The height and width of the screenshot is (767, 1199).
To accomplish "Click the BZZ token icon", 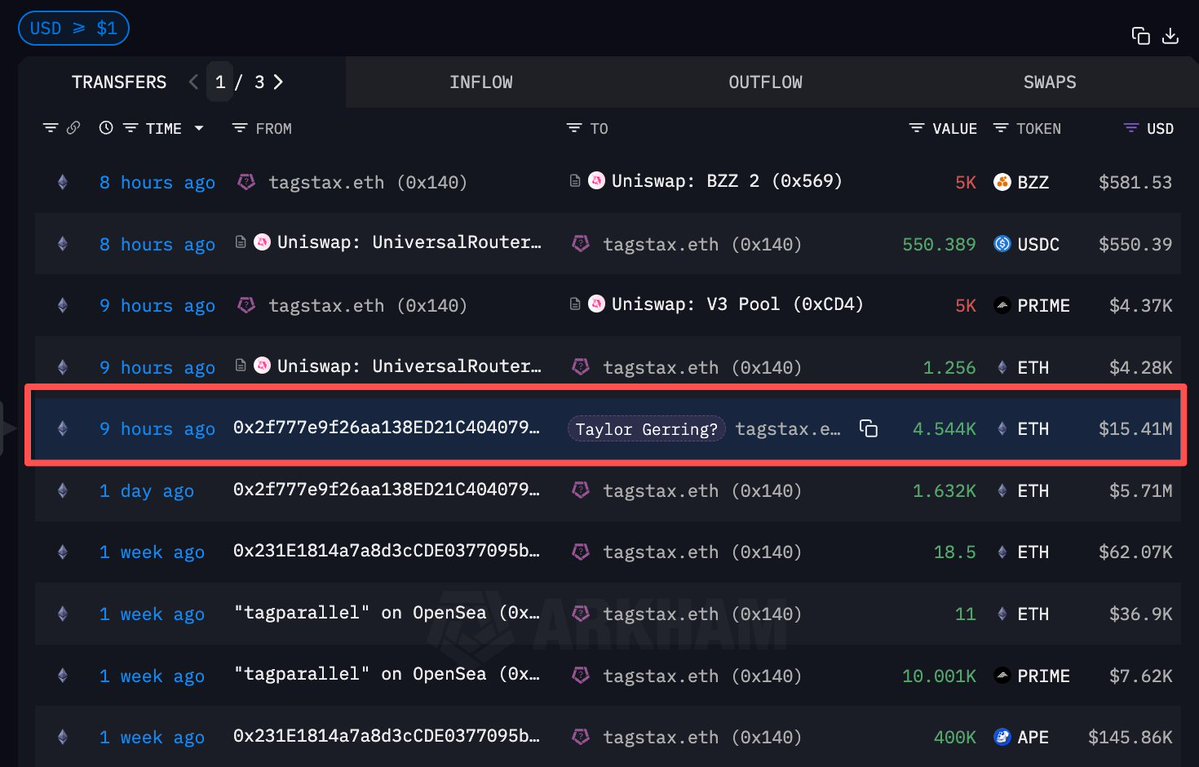I will coord(1002,182).
